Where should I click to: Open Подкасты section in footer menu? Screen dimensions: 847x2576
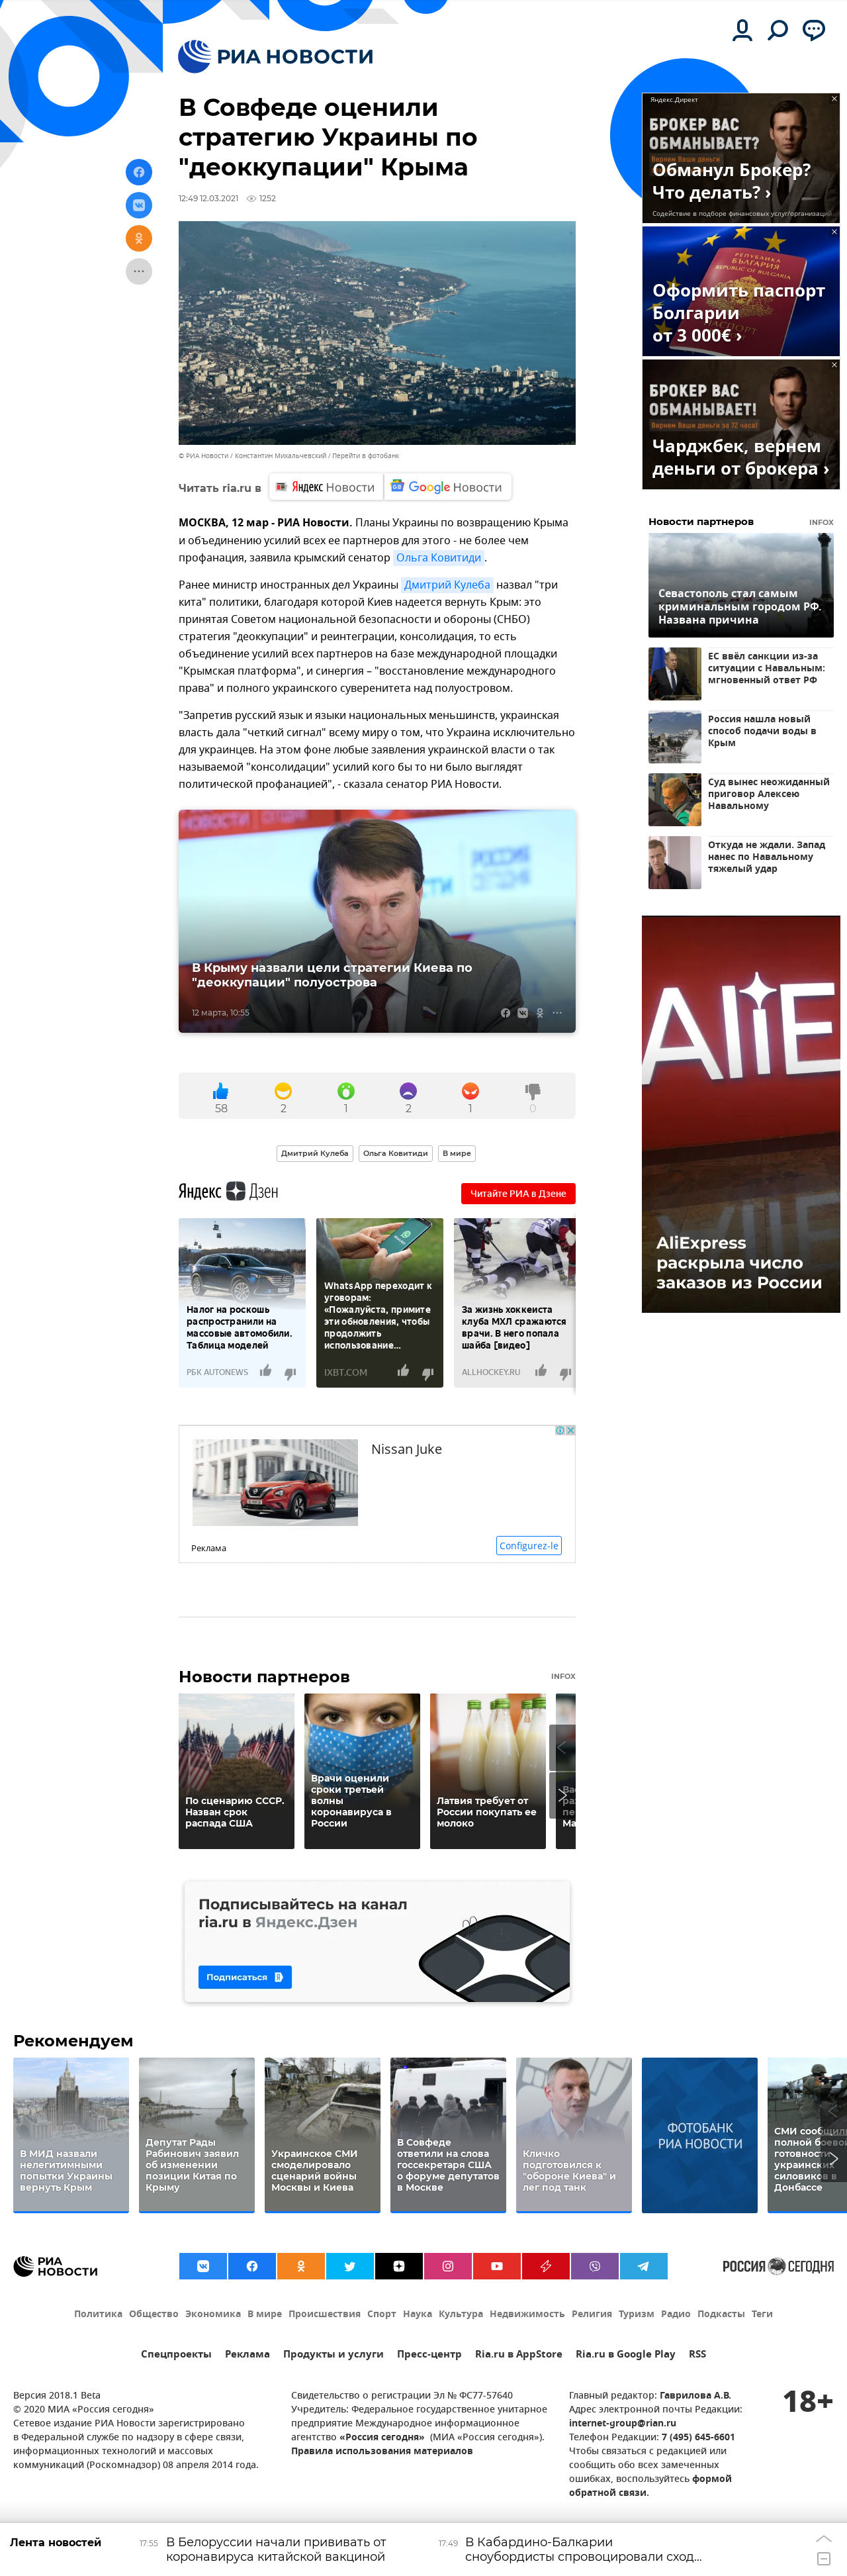(721, 2313)
